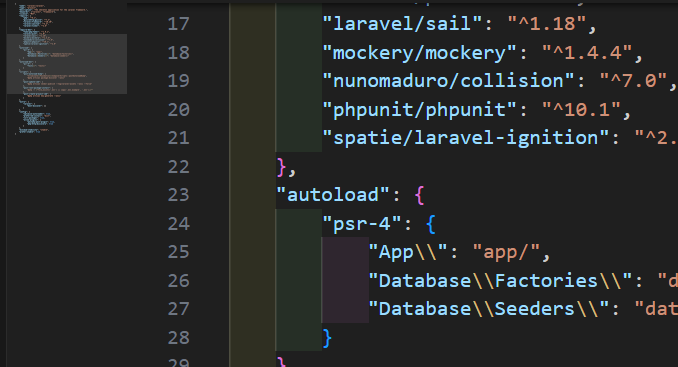678x367 pixels.
Task: Select line number 20 in gutter
Action: click(179, 109)
